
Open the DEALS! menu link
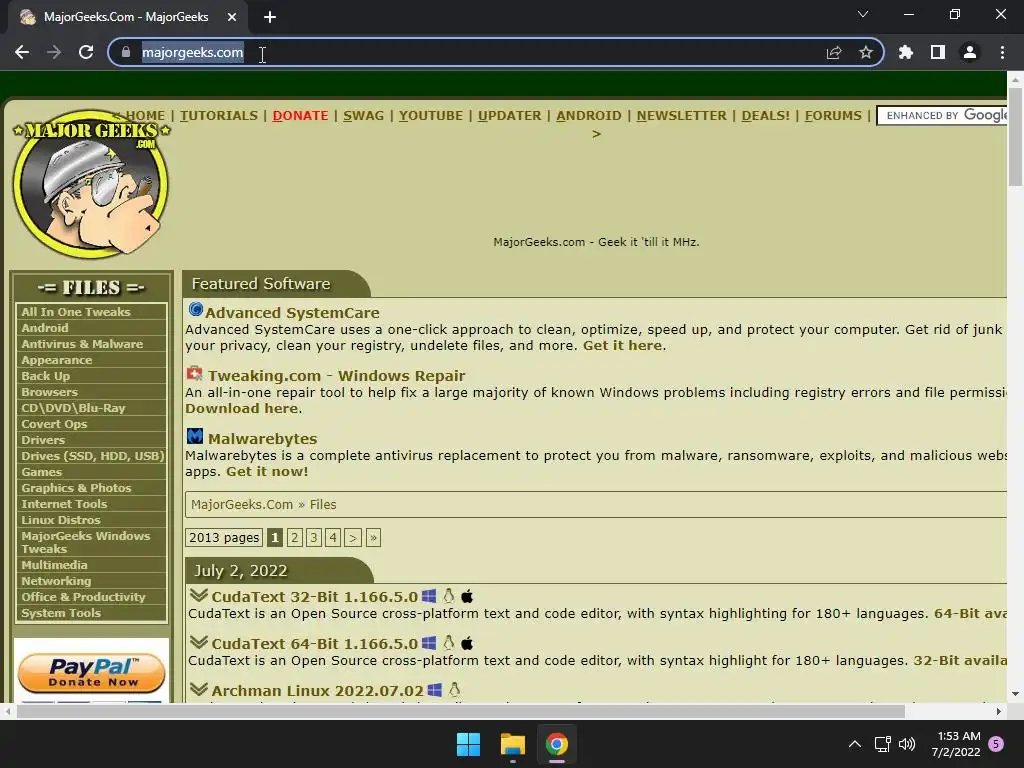pos(765,116)
